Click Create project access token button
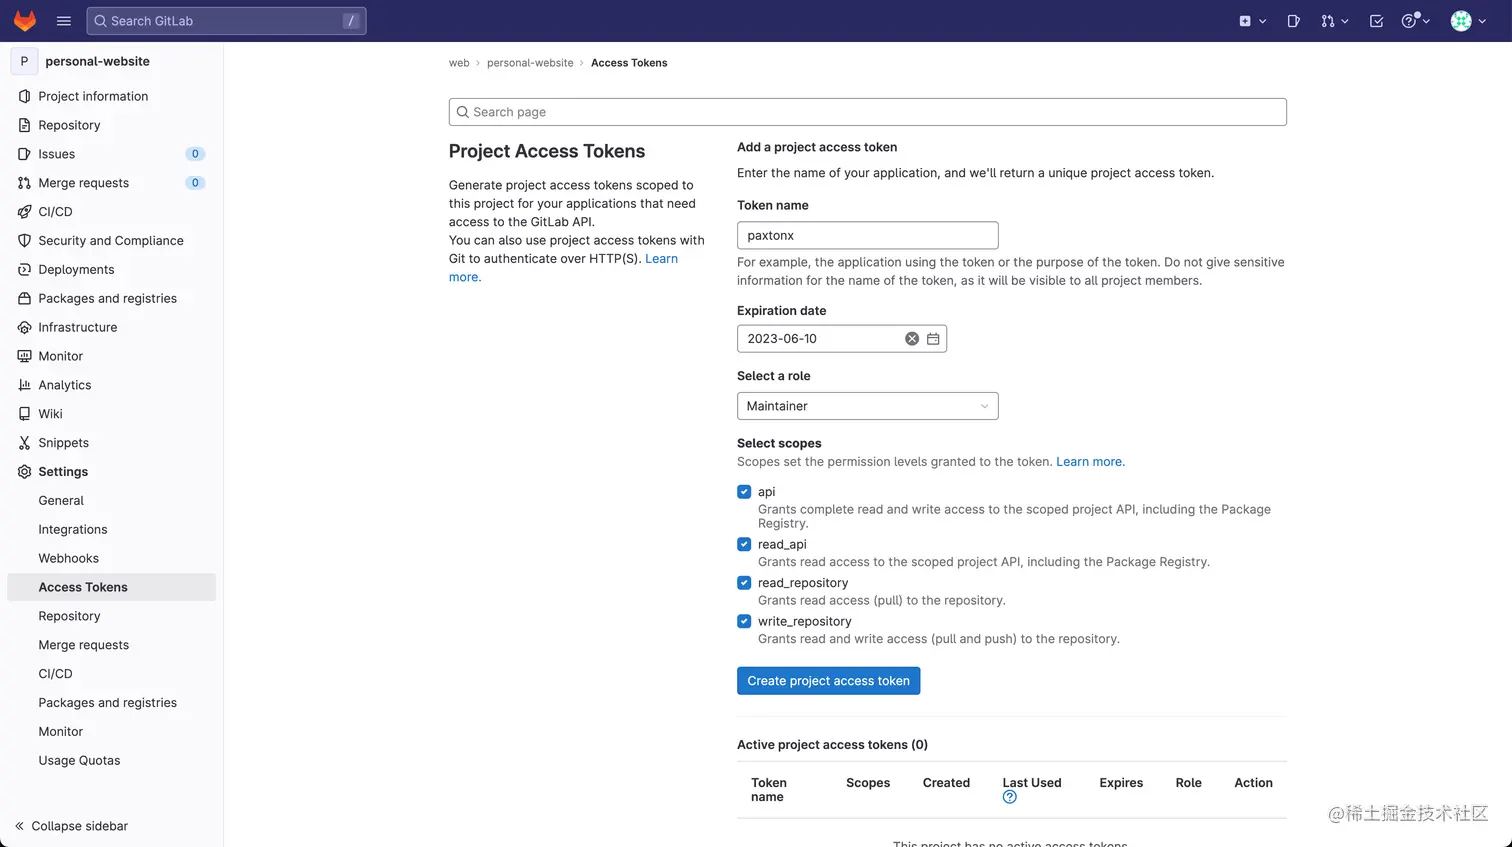This screenshot has width=1512, height=847. [x=828, y=681]
